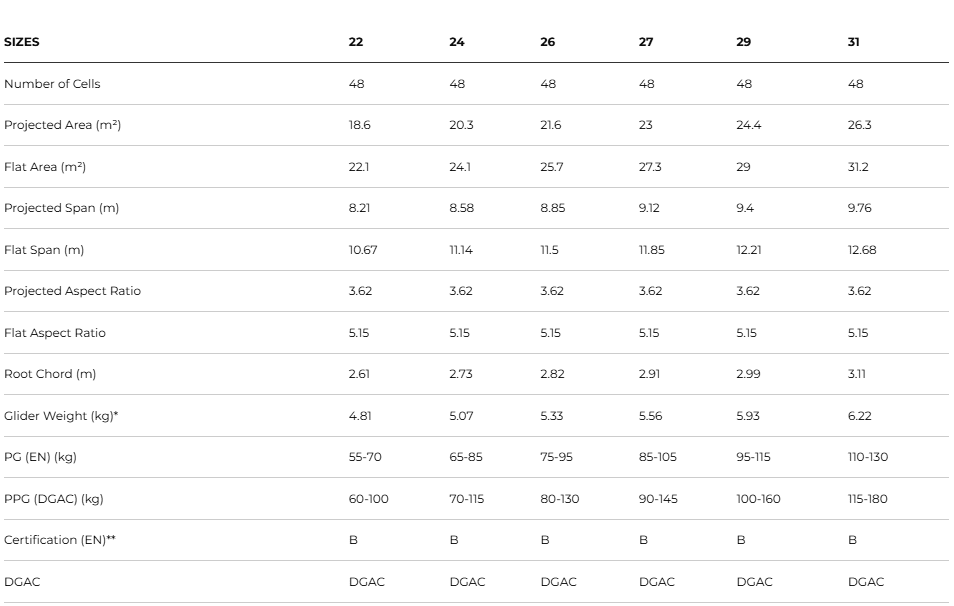
Task: Click PG (EN) weight range 55-70
Action: [x=365, y=457]
